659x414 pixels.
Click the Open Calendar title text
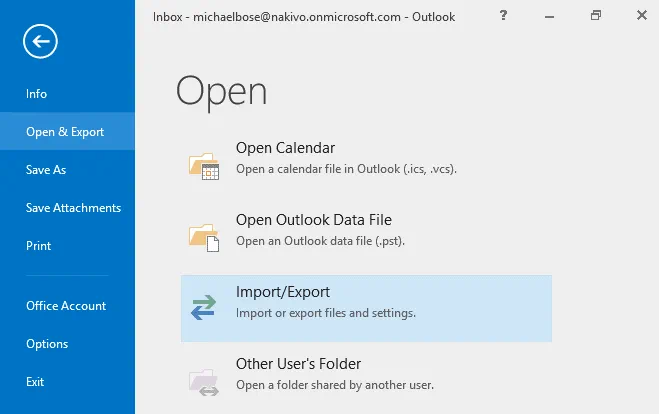point(285,148)
